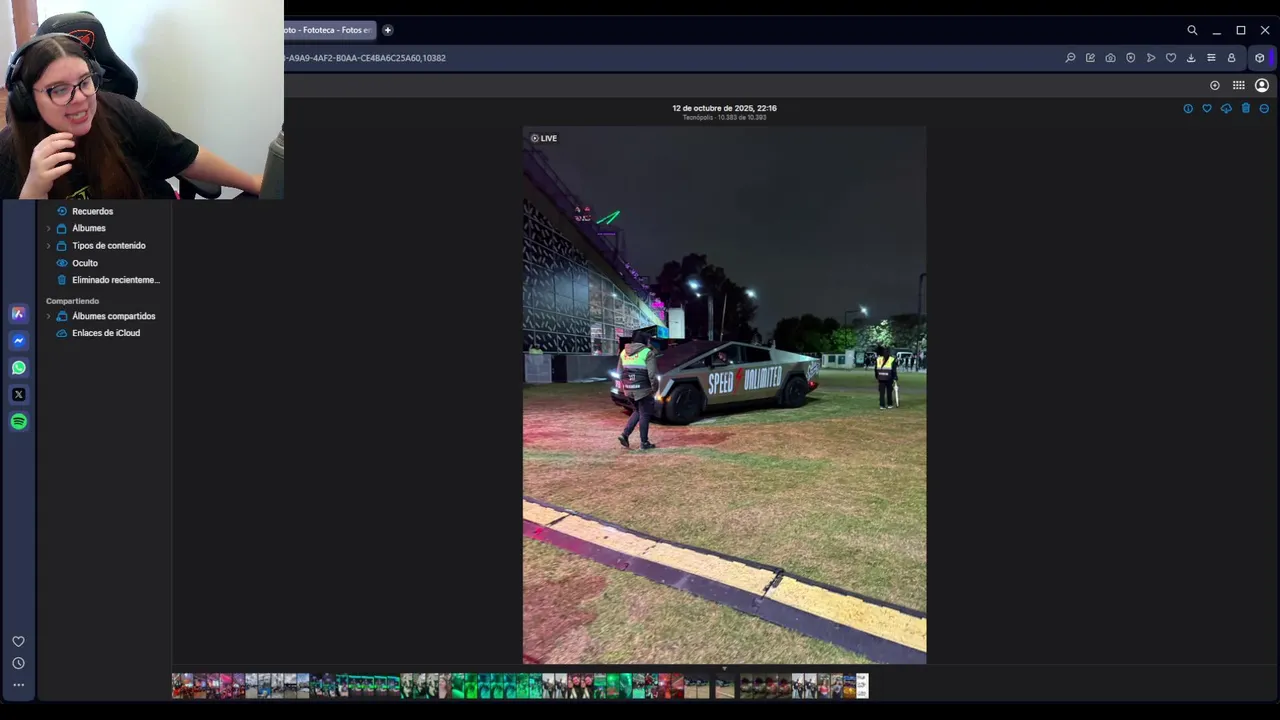Select the Fototeca browser tab
Screen dimensions: 1280x720
coord(329,30)
